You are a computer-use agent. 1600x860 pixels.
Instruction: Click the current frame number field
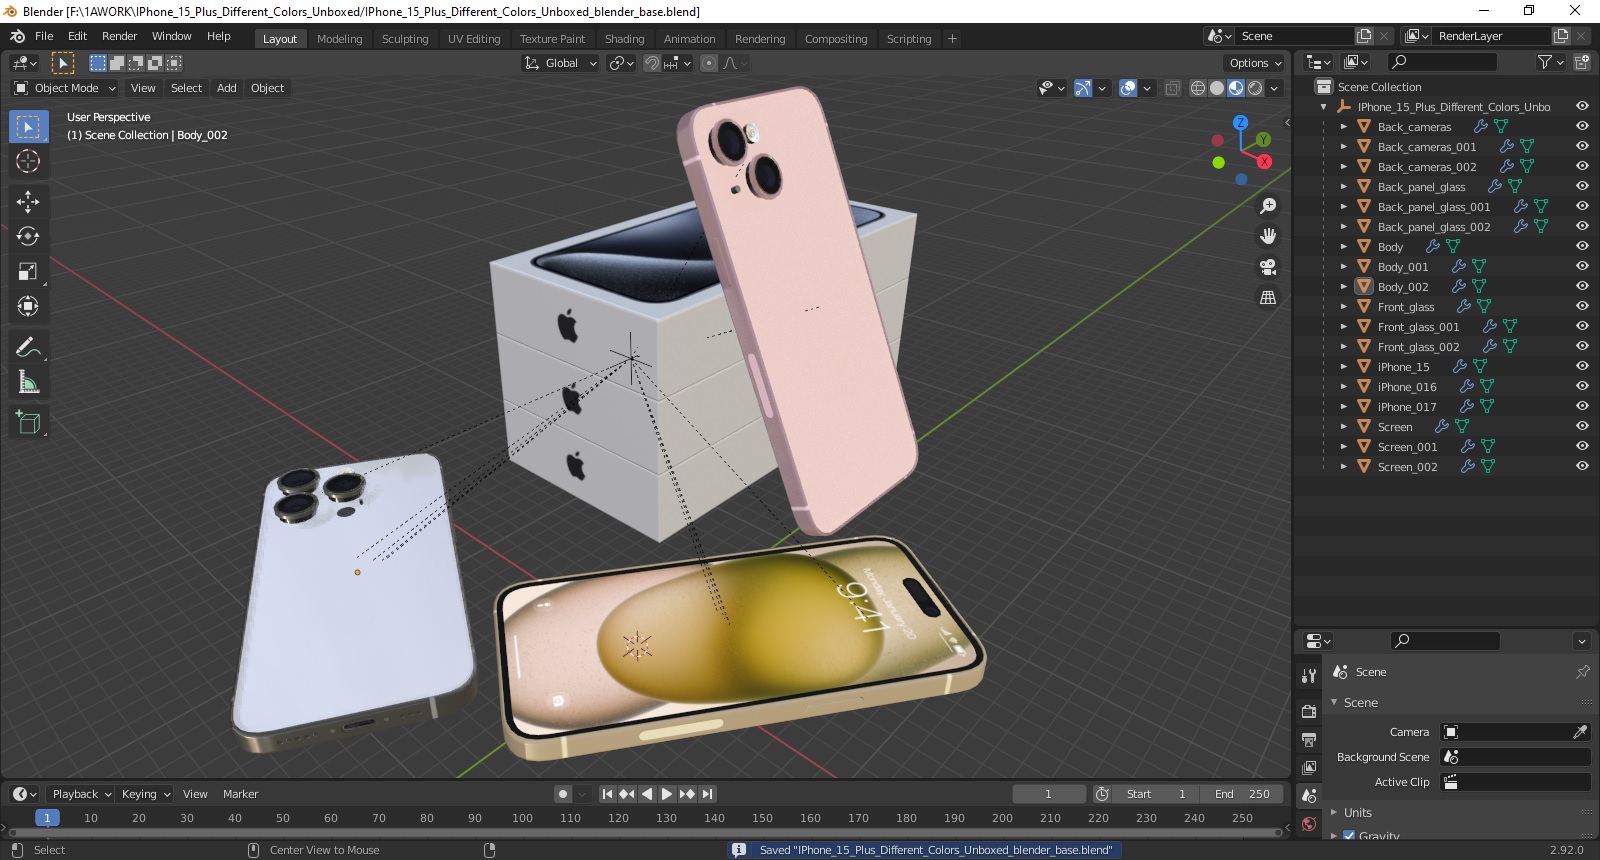tap(1049, 794)
